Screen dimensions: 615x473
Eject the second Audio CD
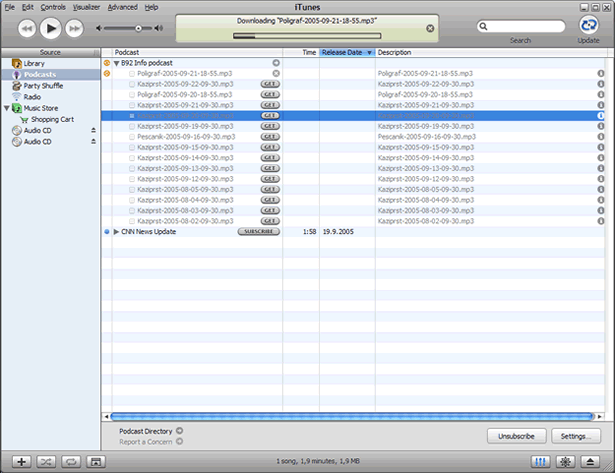(x=93, y=141)
